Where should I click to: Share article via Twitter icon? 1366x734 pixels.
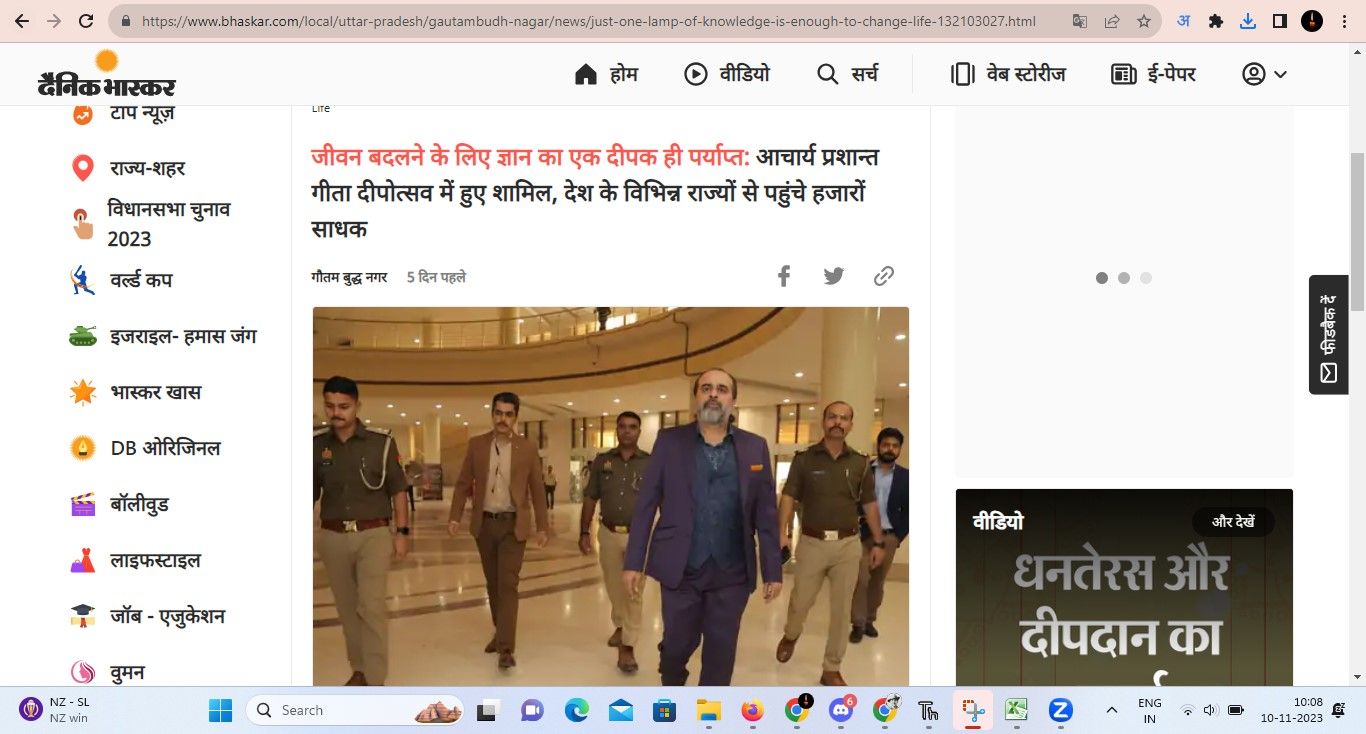834,277
